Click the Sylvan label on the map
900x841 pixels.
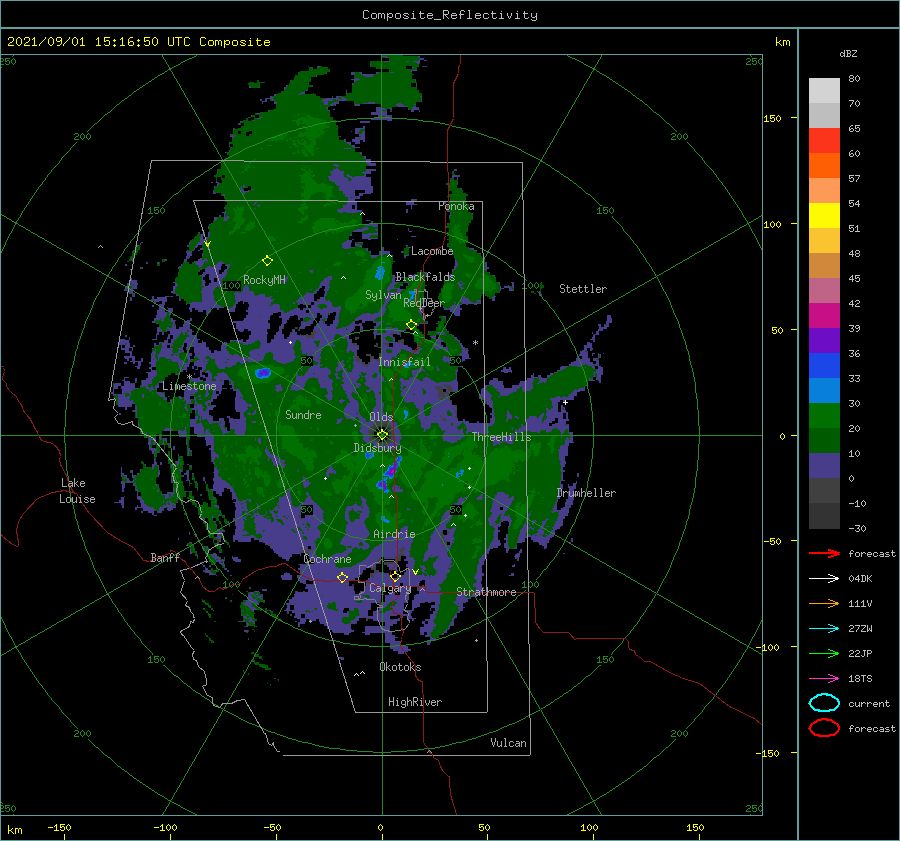click(383, 295)
